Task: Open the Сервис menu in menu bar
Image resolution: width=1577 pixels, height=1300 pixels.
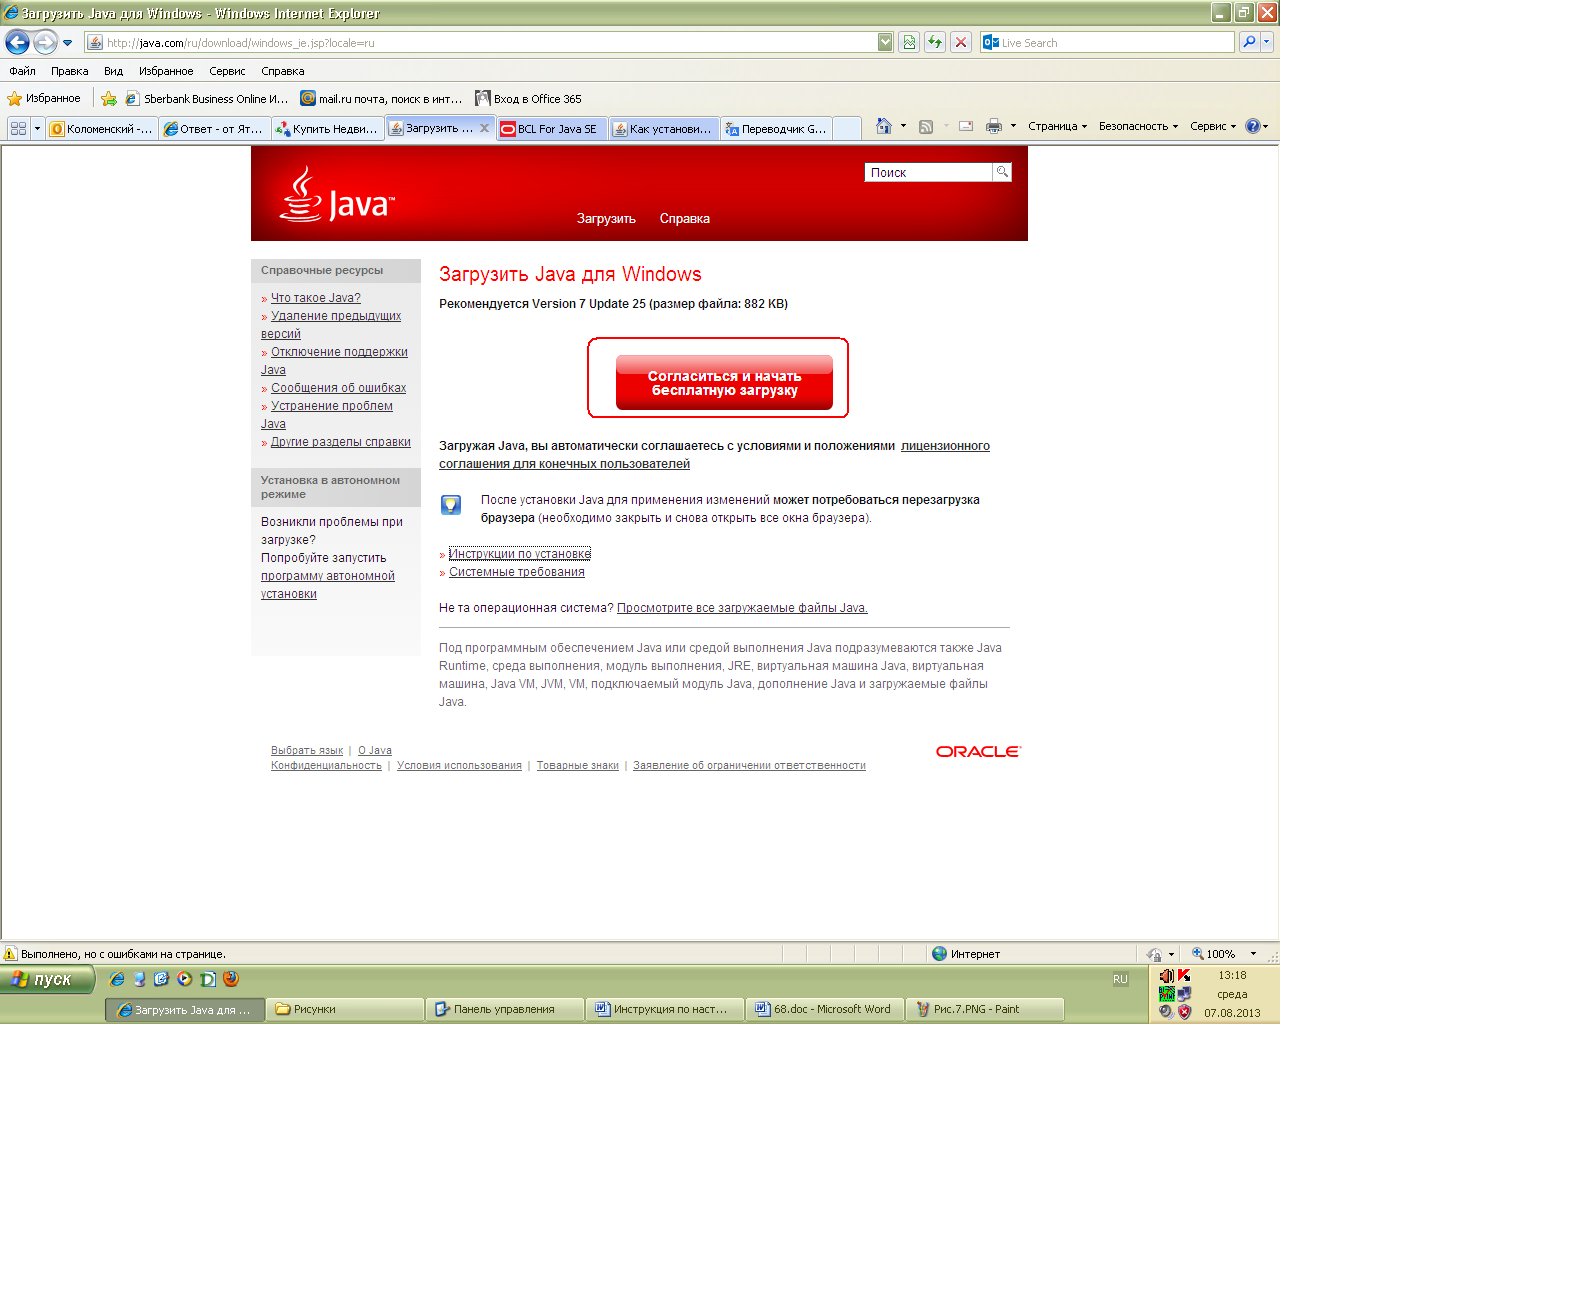Action: click(x=227, y=71)
